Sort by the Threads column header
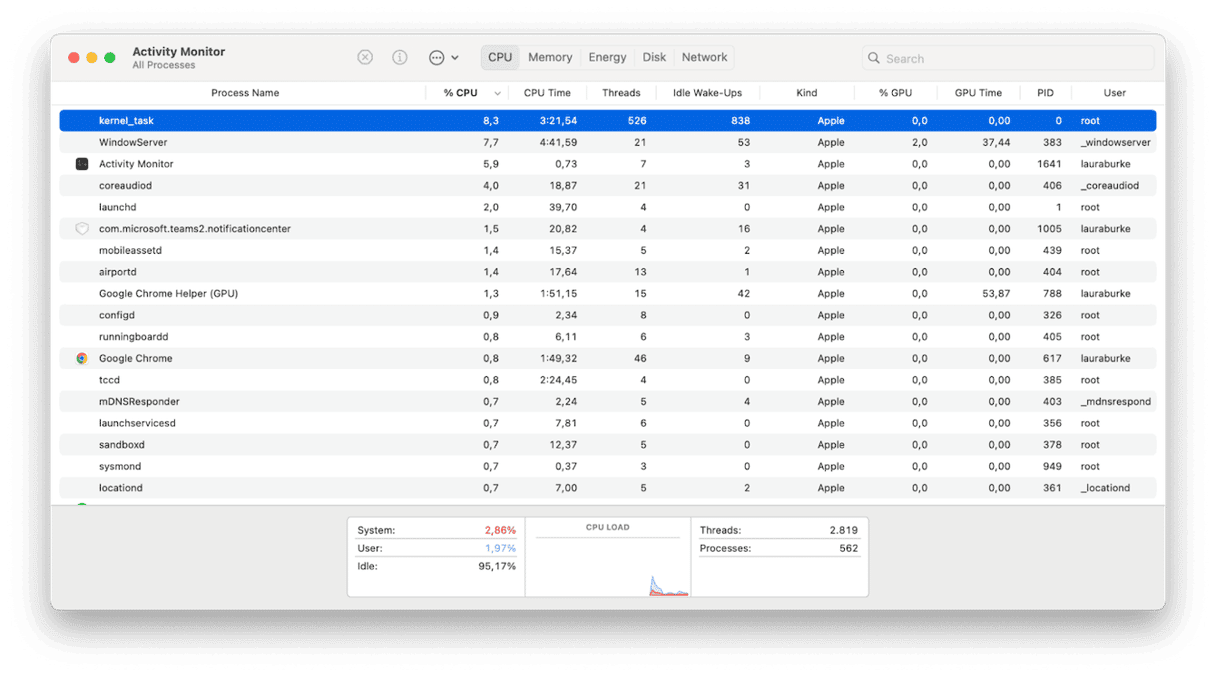Image resolution: width=1216 pixels, height=677 pixels. (x=621, y=92)
